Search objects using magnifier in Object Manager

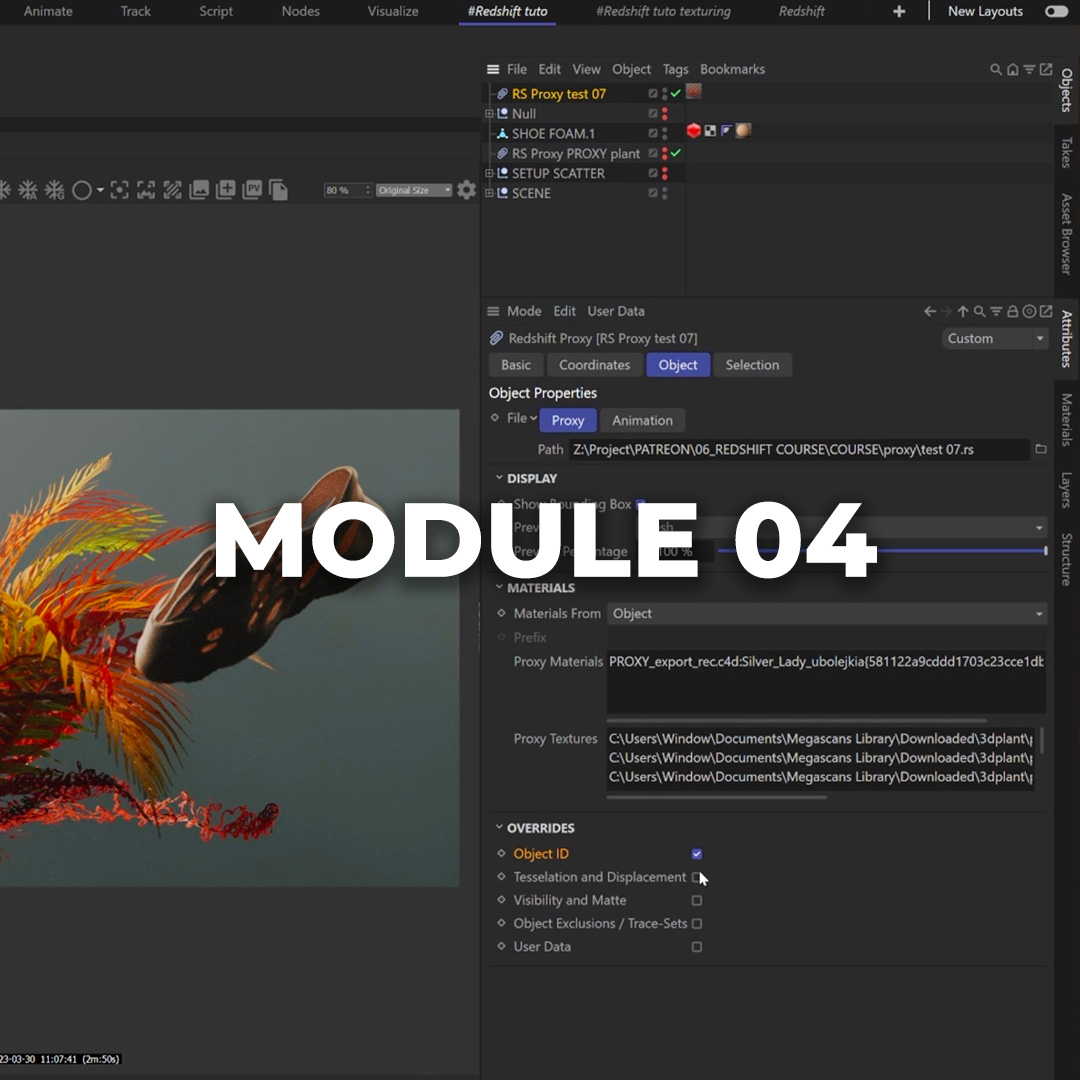(x=996, y=70)
